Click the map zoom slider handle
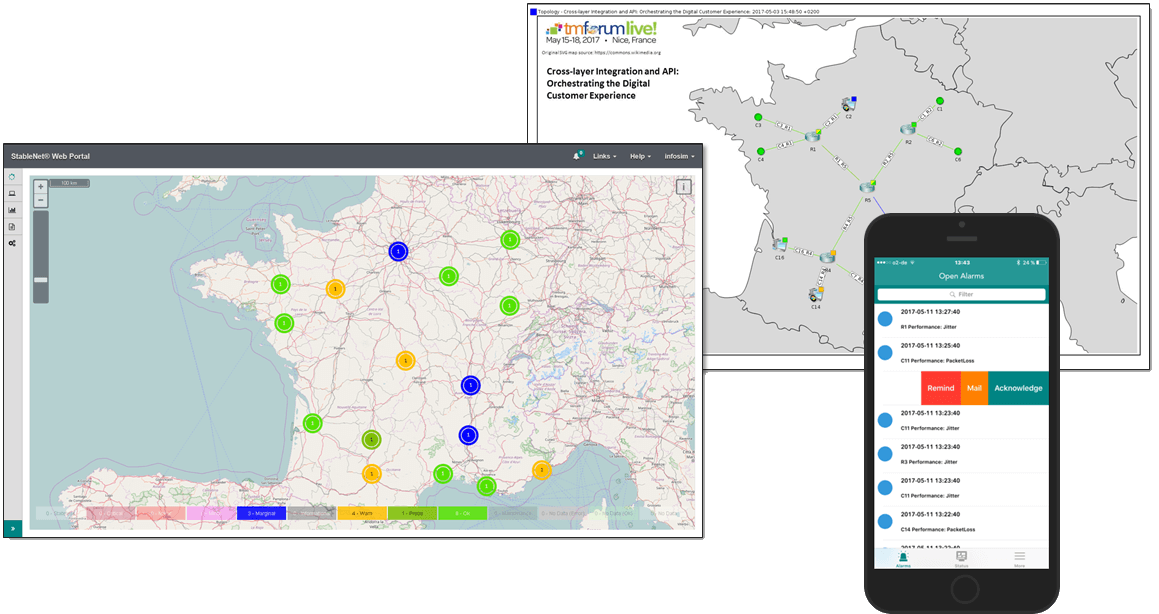Screen dimensions: 1159x614 (41, 279)
